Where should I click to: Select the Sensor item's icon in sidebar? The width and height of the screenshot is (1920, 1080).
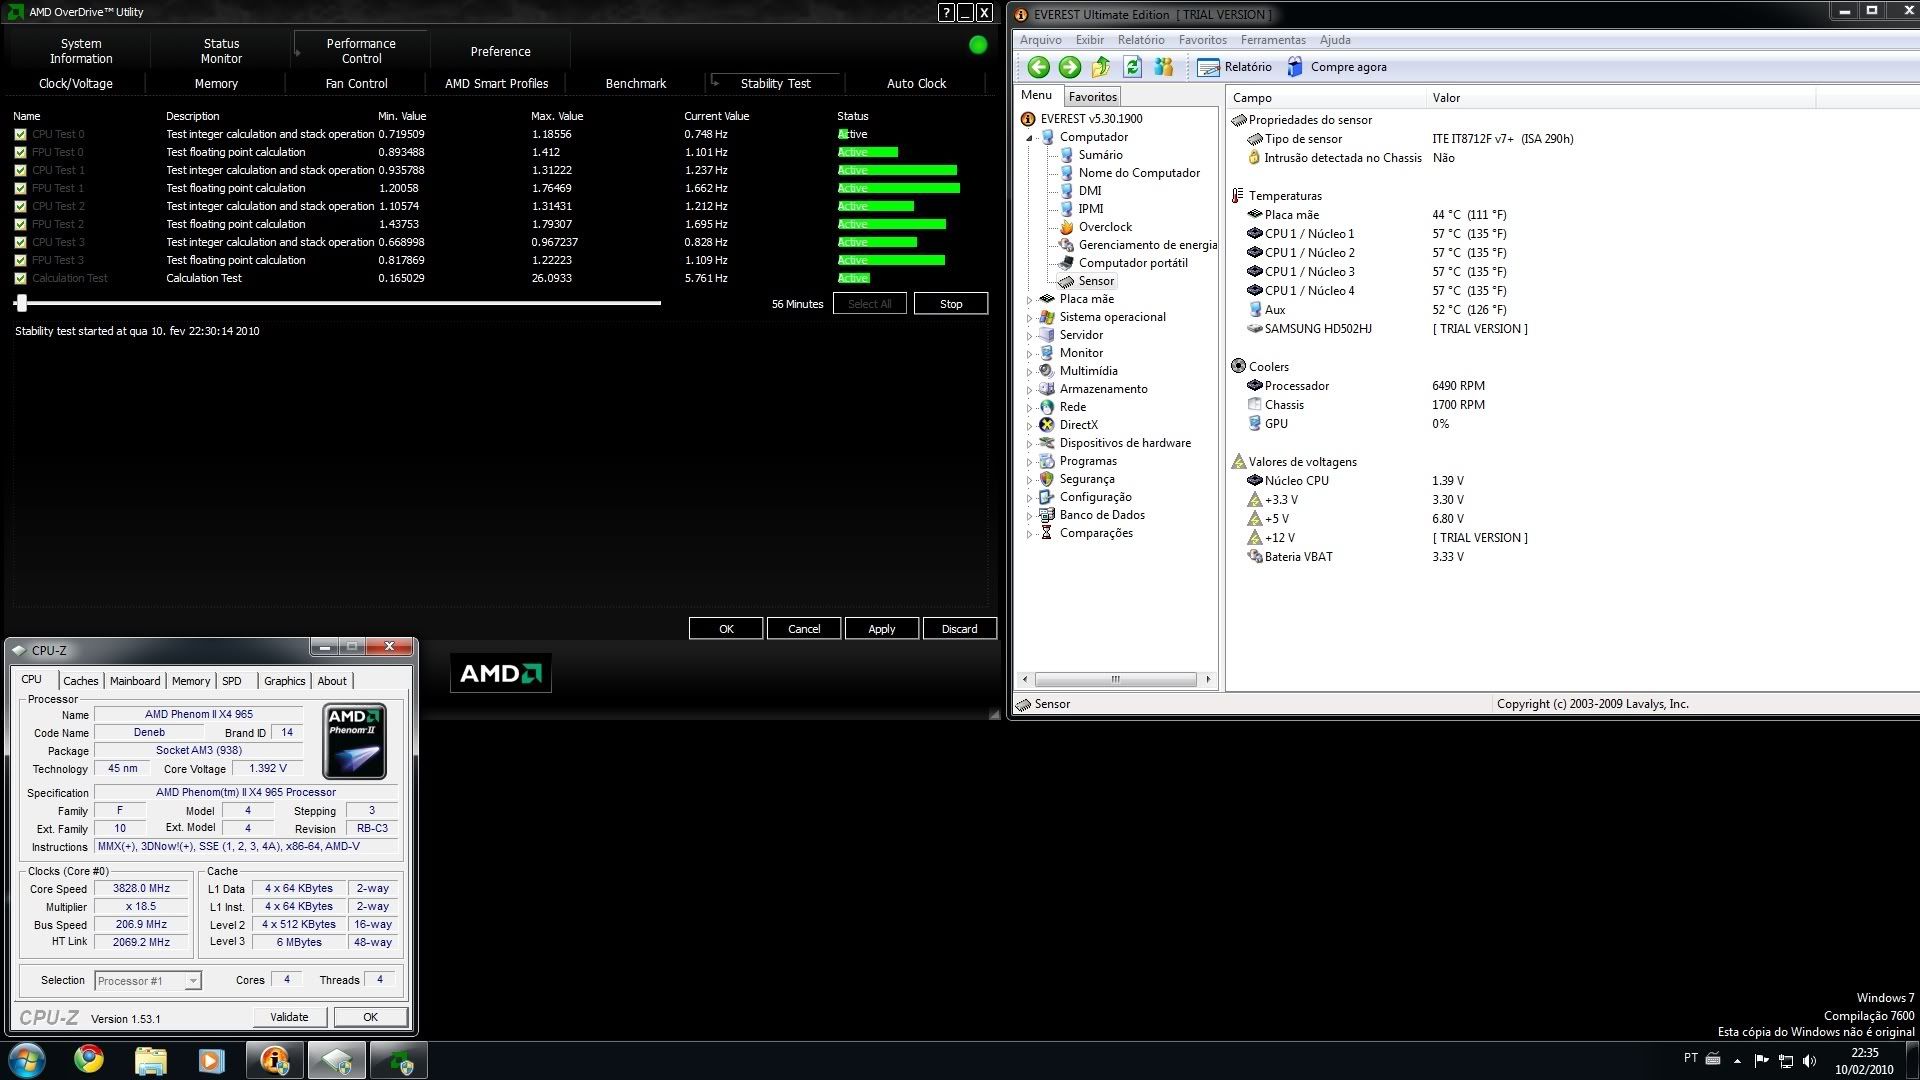coord(1066,281)
